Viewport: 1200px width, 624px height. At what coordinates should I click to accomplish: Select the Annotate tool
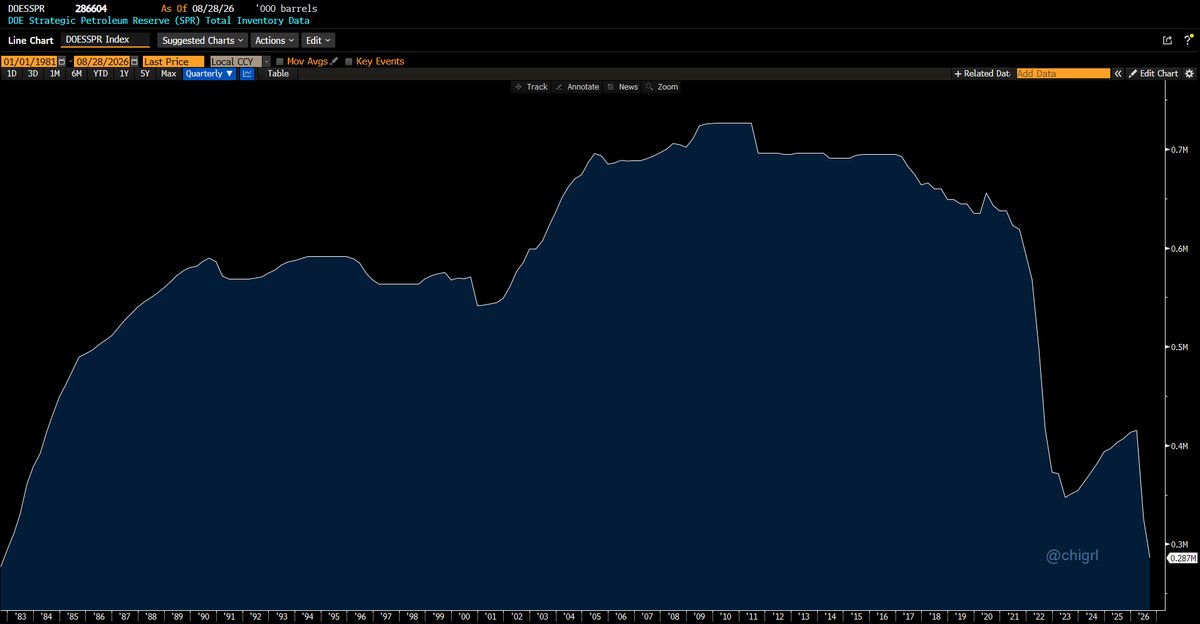point(577,87)
